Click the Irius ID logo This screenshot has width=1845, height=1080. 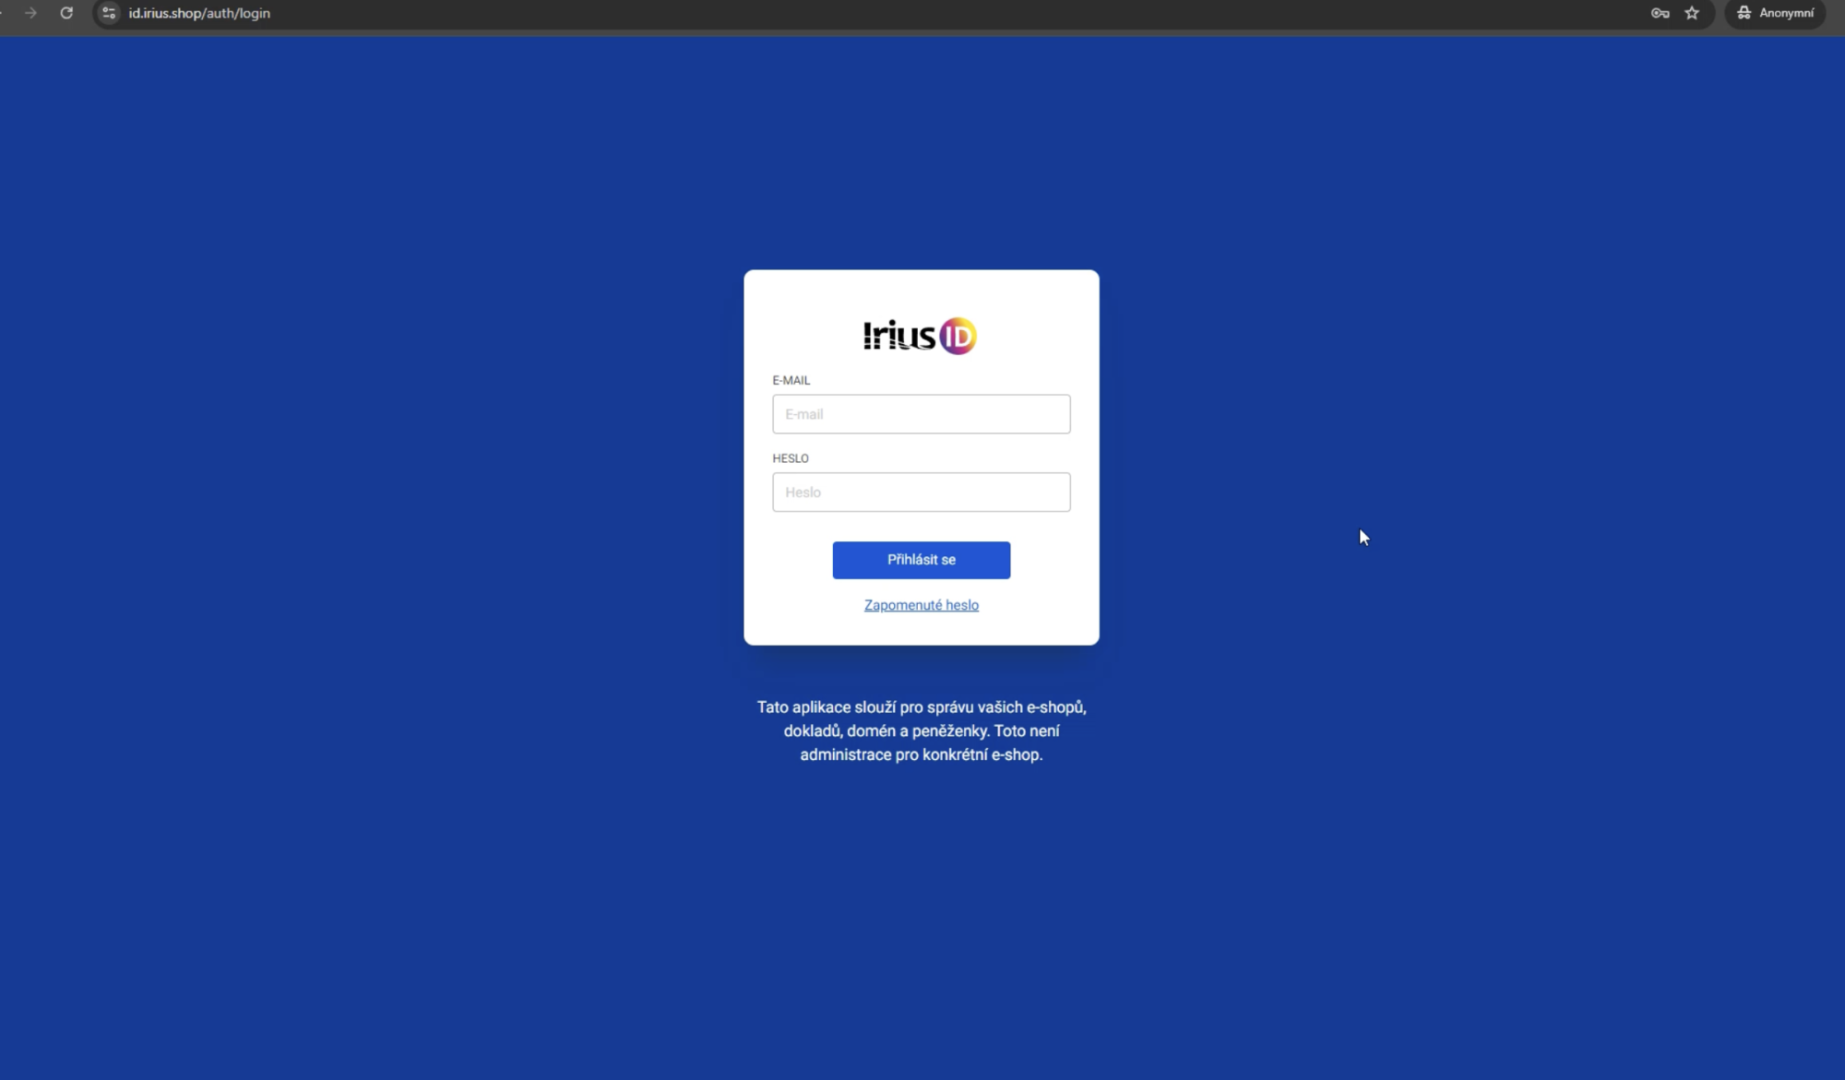tap(920, 336)
